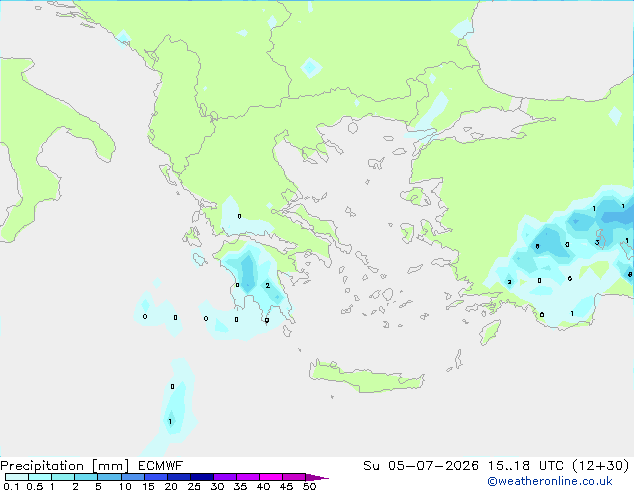Viewport: 634px width, 490px height.
Task: Click the date text 'Su 05-07-2026'
Action: (421, 466)
